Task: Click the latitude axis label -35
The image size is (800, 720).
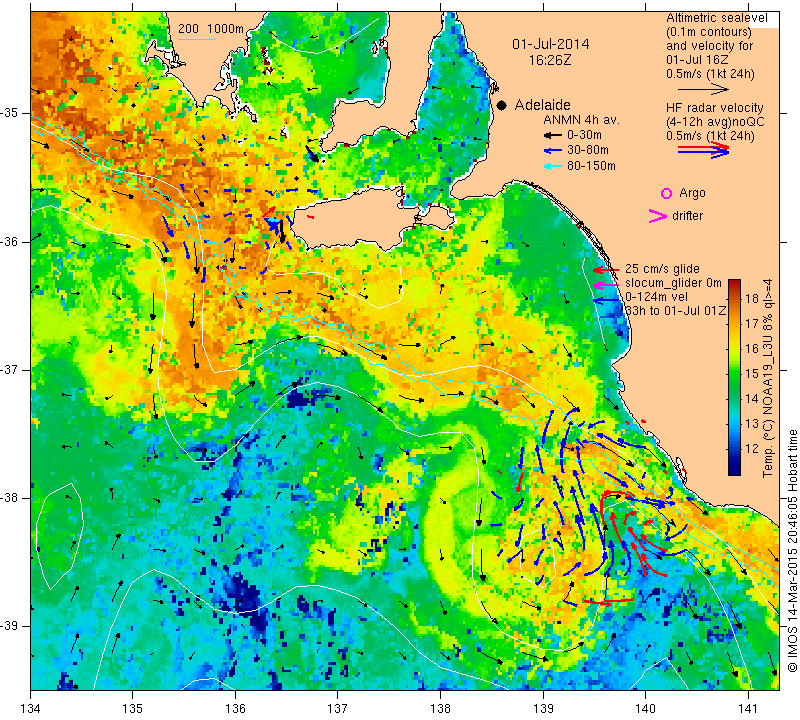Action: [x=10, y=113]
